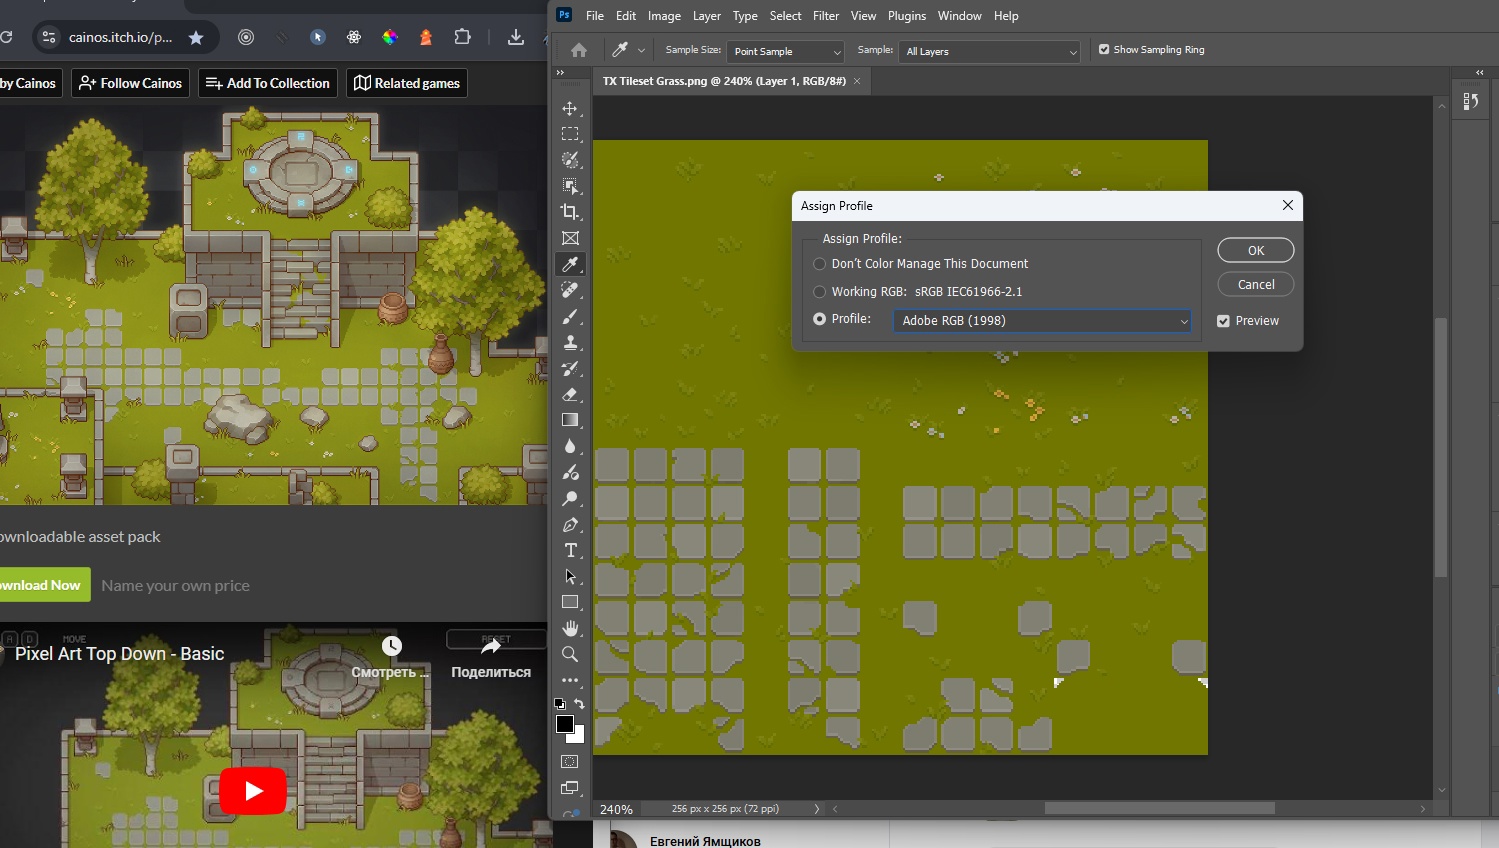Image resolution: width=1499 pixels, height=848 pixels.
Task: Select the Pen tool
Action: tap(570, 524)
